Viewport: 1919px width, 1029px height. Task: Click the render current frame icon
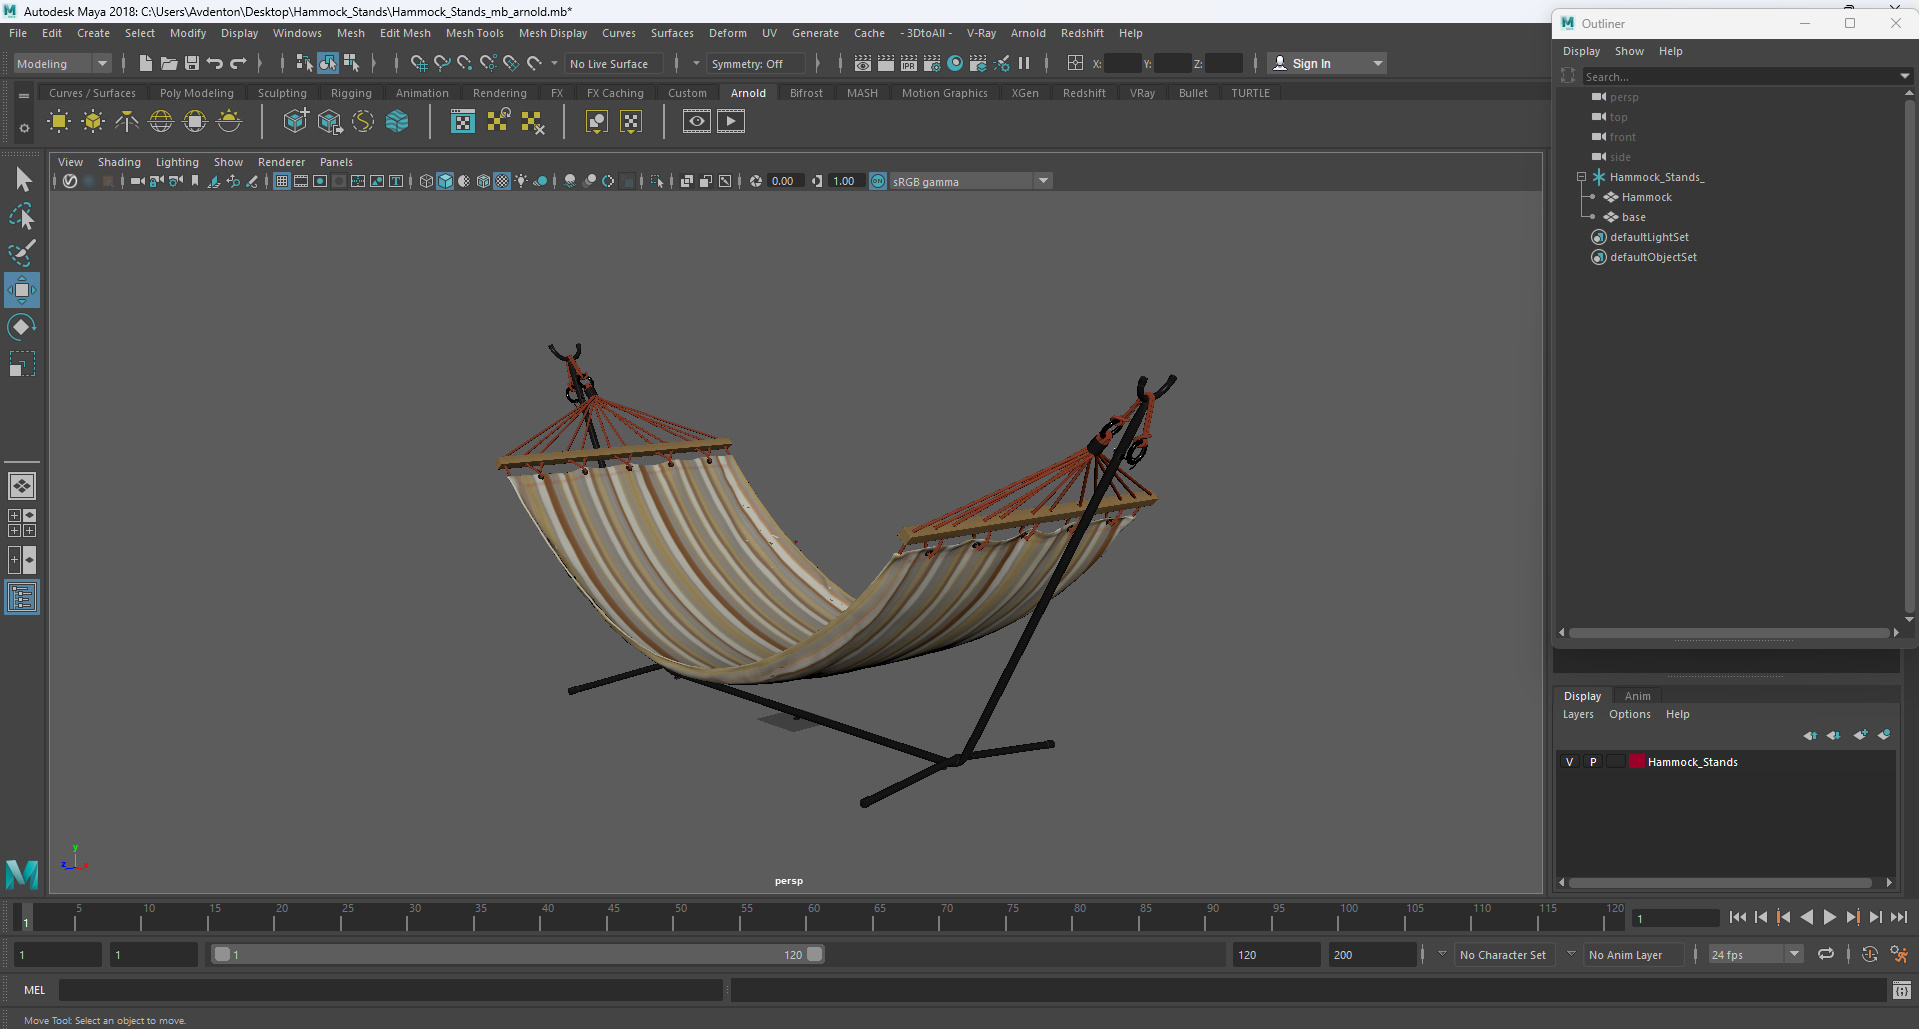click(x=886, y=63)
